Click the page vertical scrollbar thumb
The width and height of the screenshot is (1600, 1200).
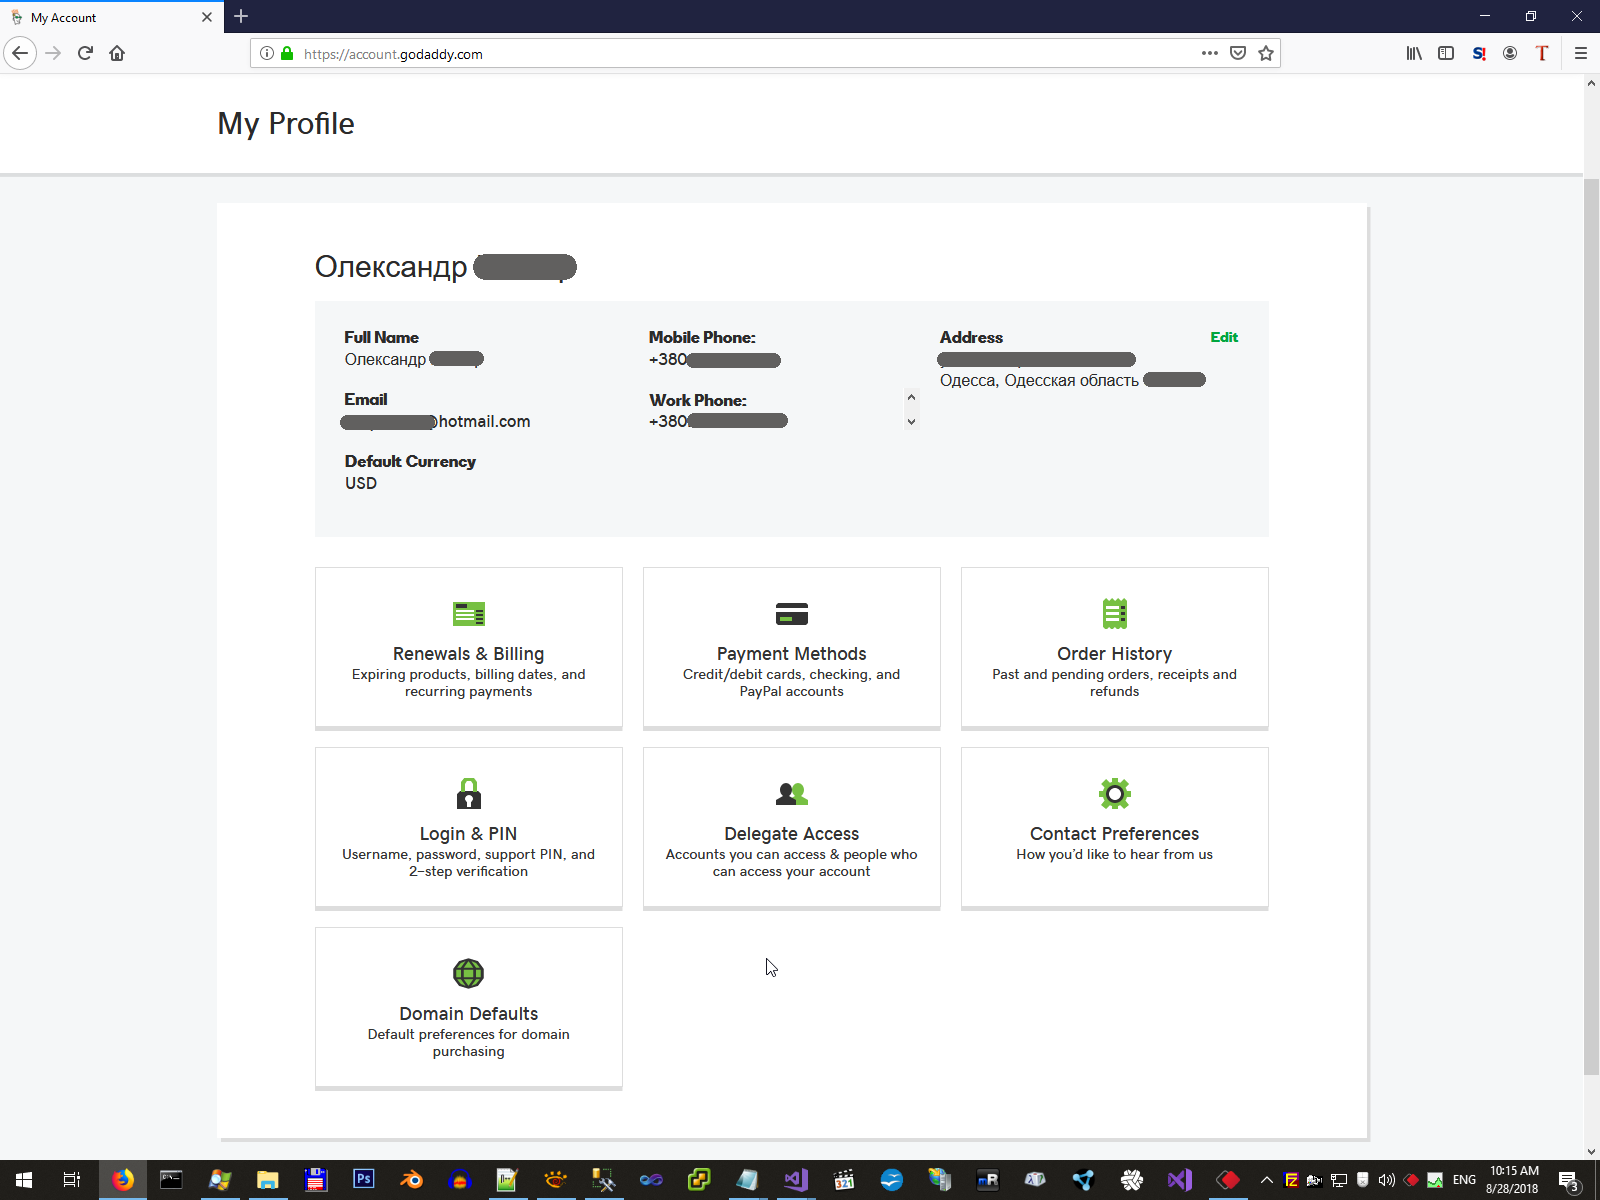tap(1591, 625)
